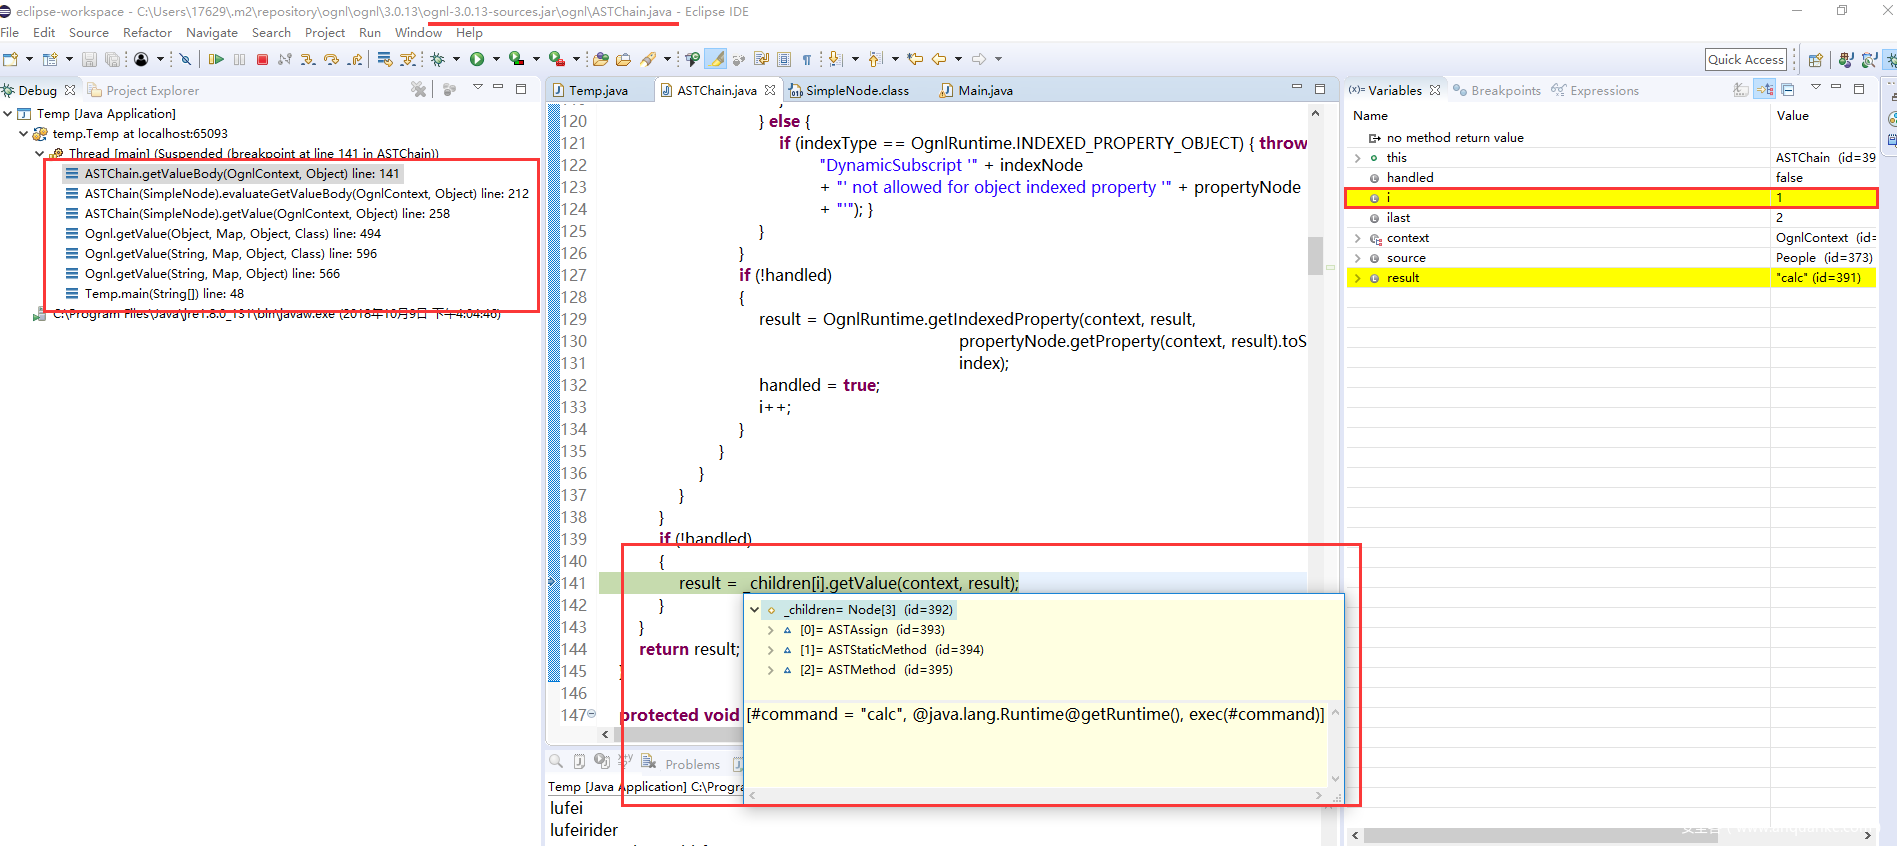Toggle Mark Occurrences highlighter in toolbar
This screenshot has width=1897, height=846.
717,60
